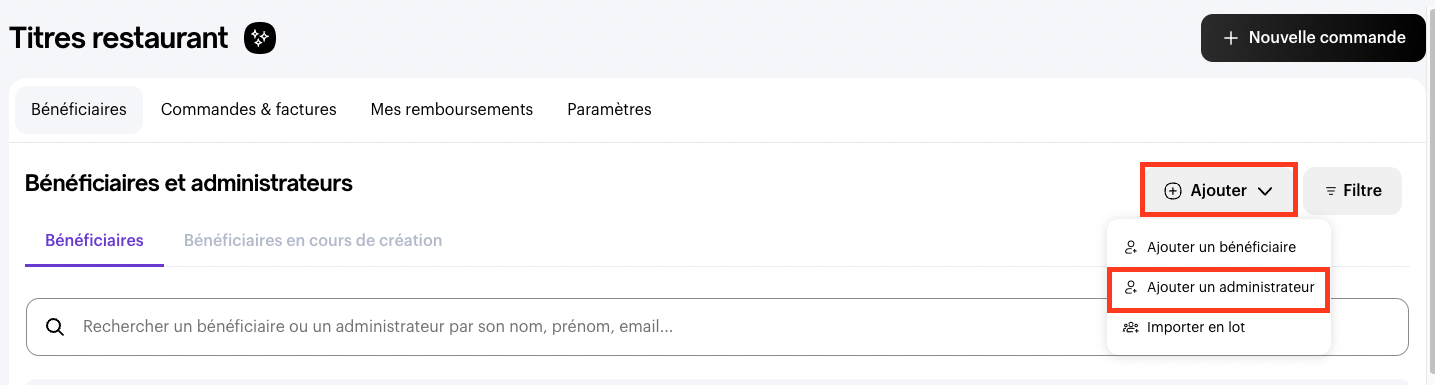Select Importer en lot menu entry
Viewport: 1435px width, 385px height.
(x=1219, y=327)
